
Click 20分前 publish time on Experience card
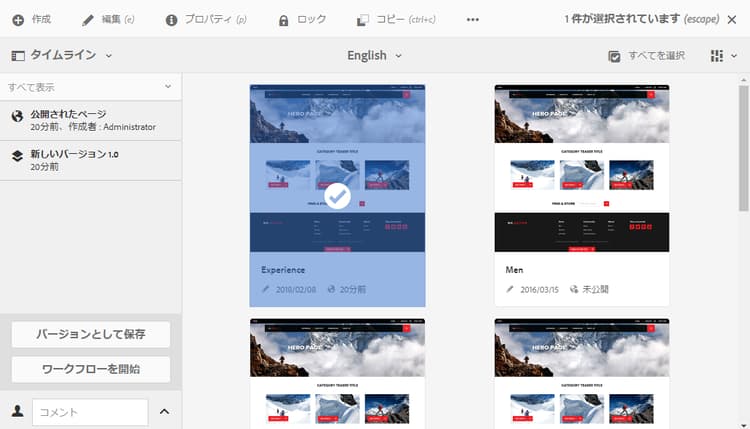353,289
